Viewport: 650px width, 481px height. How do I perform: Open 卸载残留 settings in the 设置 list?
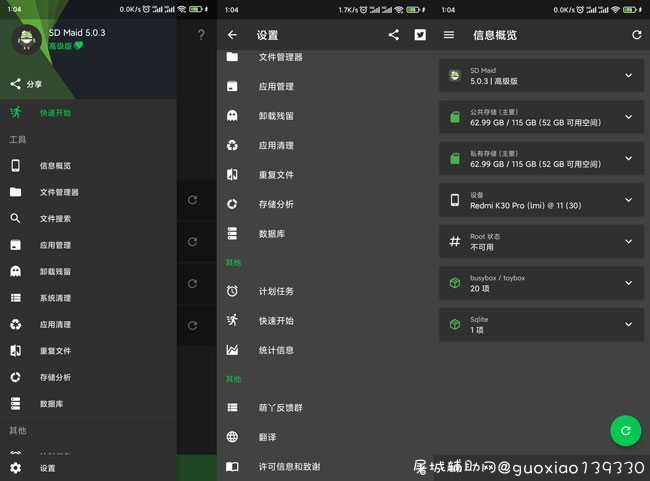(325, 116)
